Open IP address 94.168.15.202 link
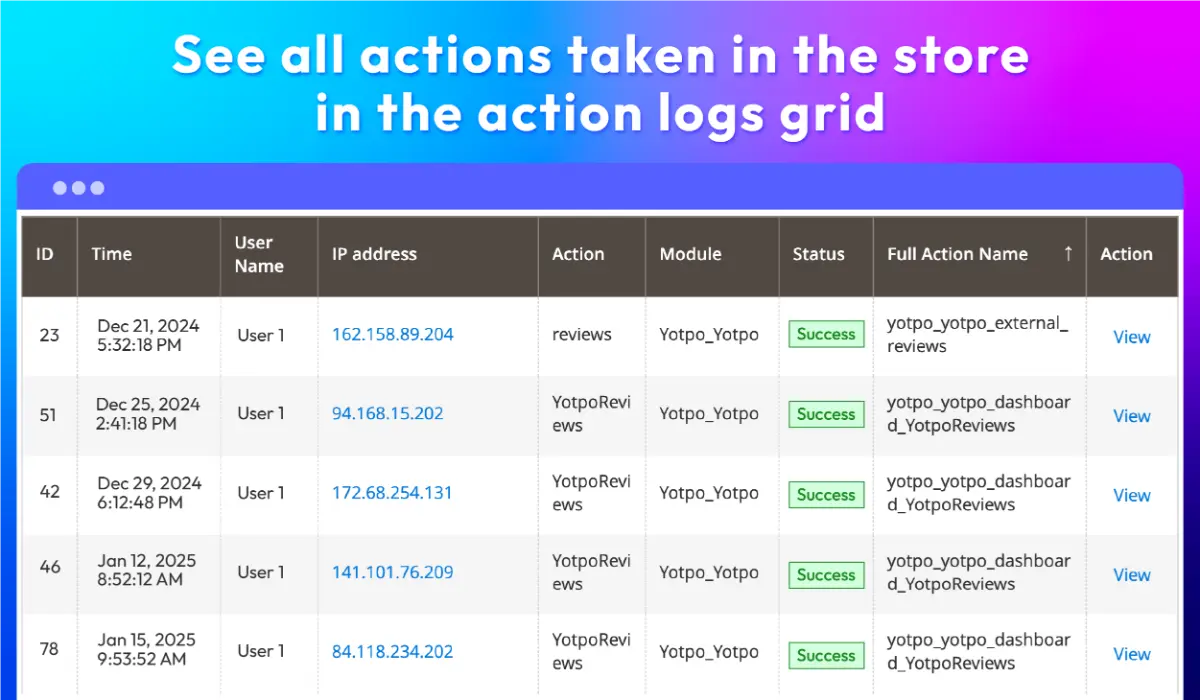 (x=387, y=413)
